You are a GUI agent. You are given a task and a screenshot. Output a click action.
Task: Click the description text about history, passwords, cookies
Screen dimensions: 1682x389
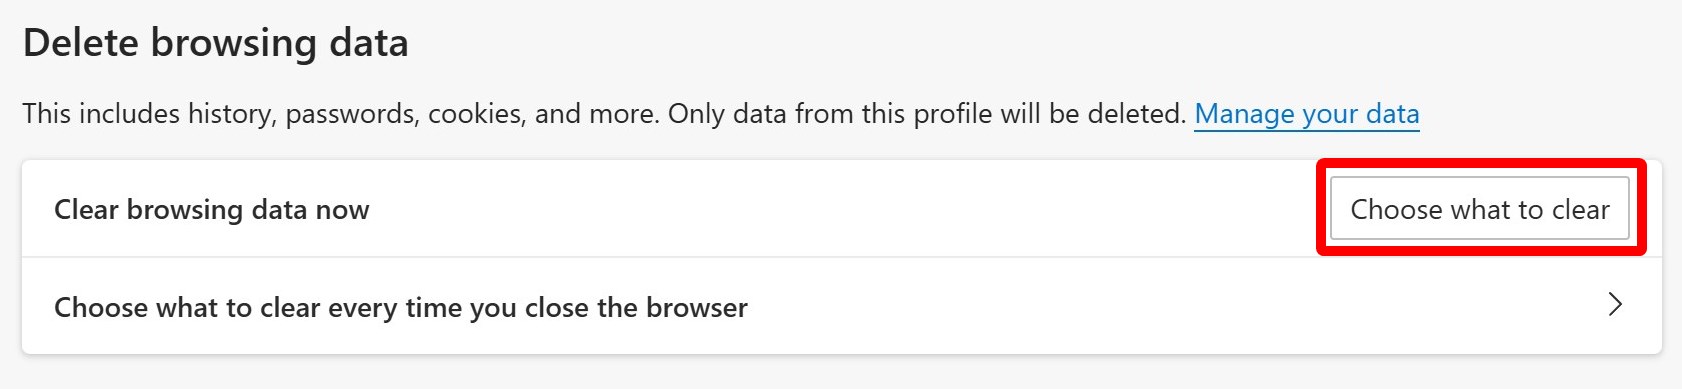click(604, 114)
